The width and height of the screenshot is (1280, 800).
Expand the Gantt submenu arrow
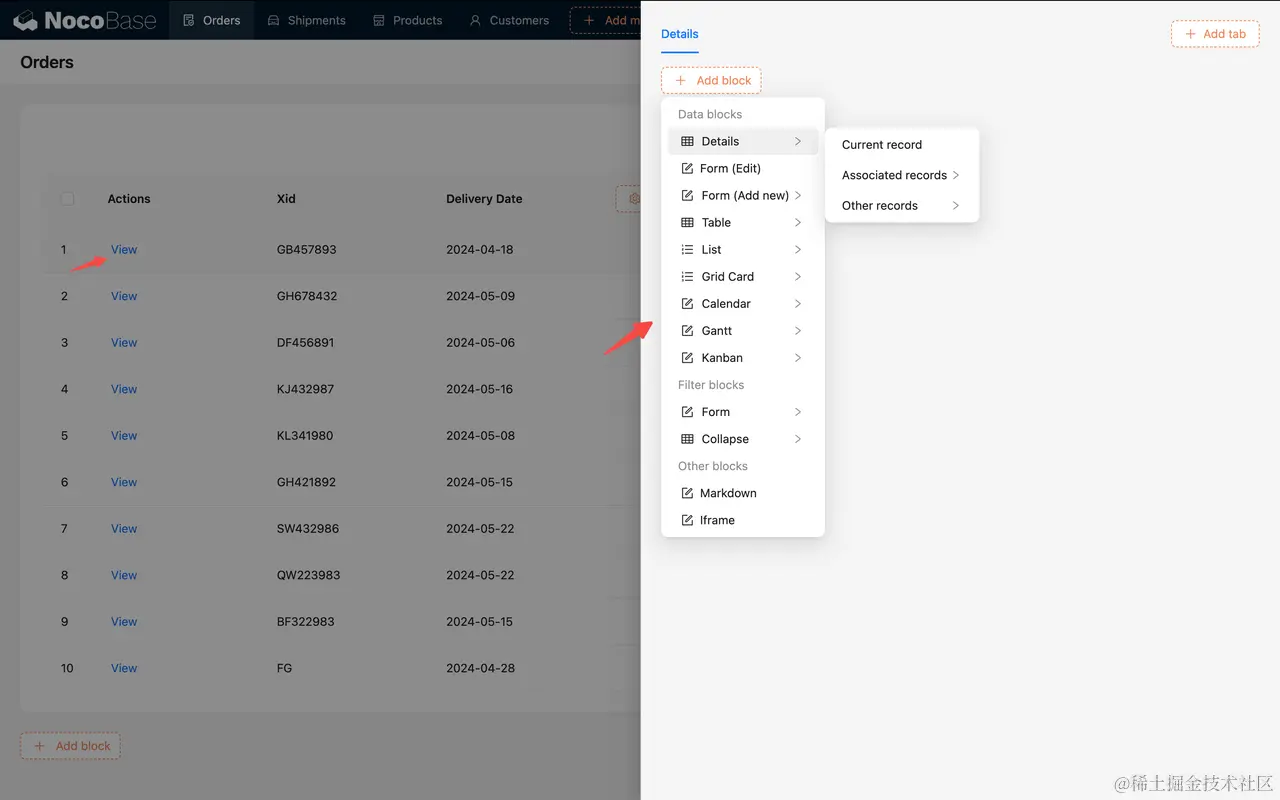pyautogui.click(x=798, y=331)
